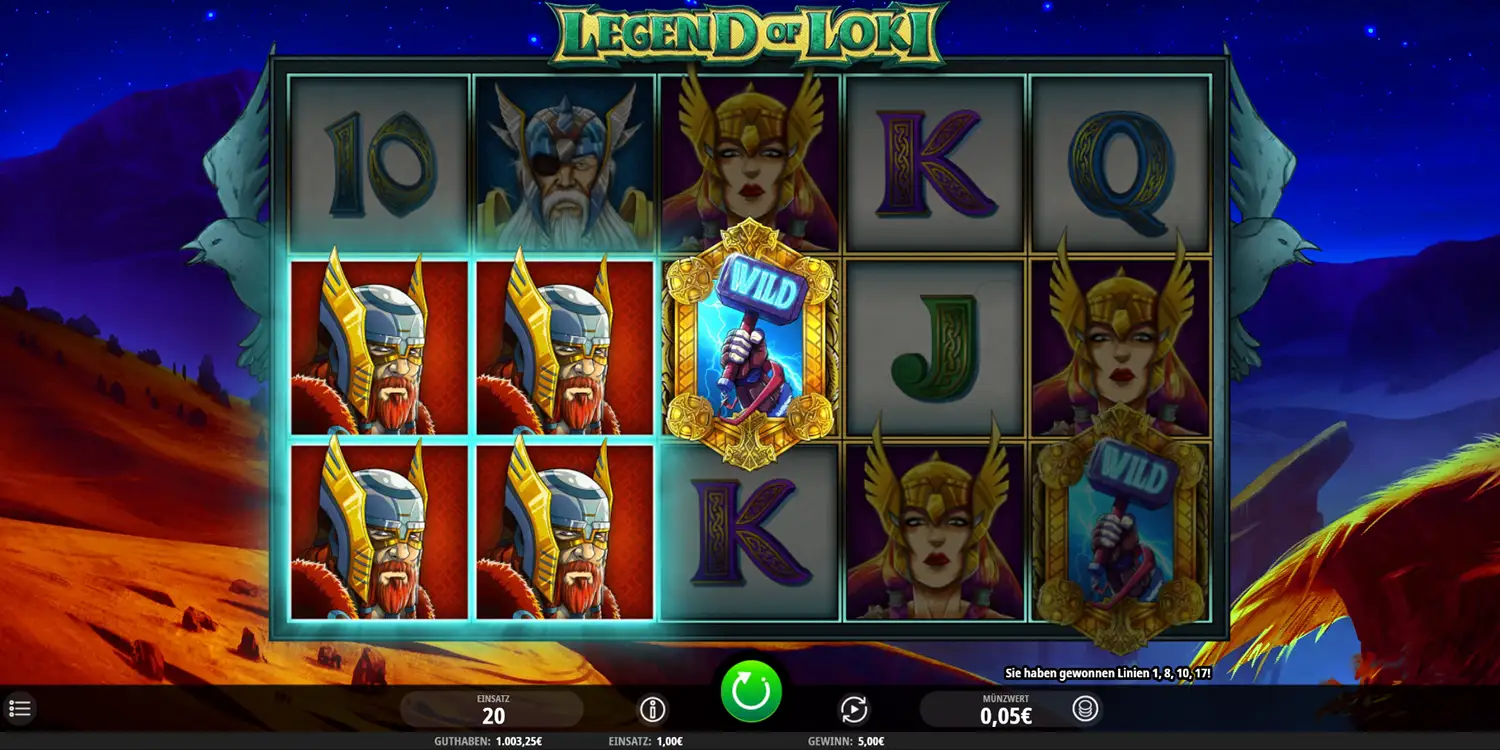Screen dimensions: 1500x750
Task: Click the center WILD hammer symbol
Action: click(750, 343)
